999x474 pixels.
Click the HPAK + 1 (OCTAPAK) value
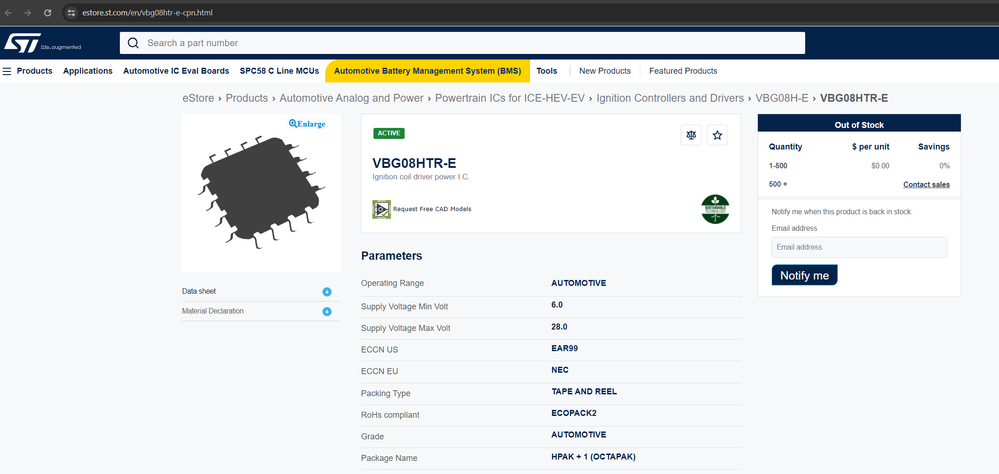[593, 457]
